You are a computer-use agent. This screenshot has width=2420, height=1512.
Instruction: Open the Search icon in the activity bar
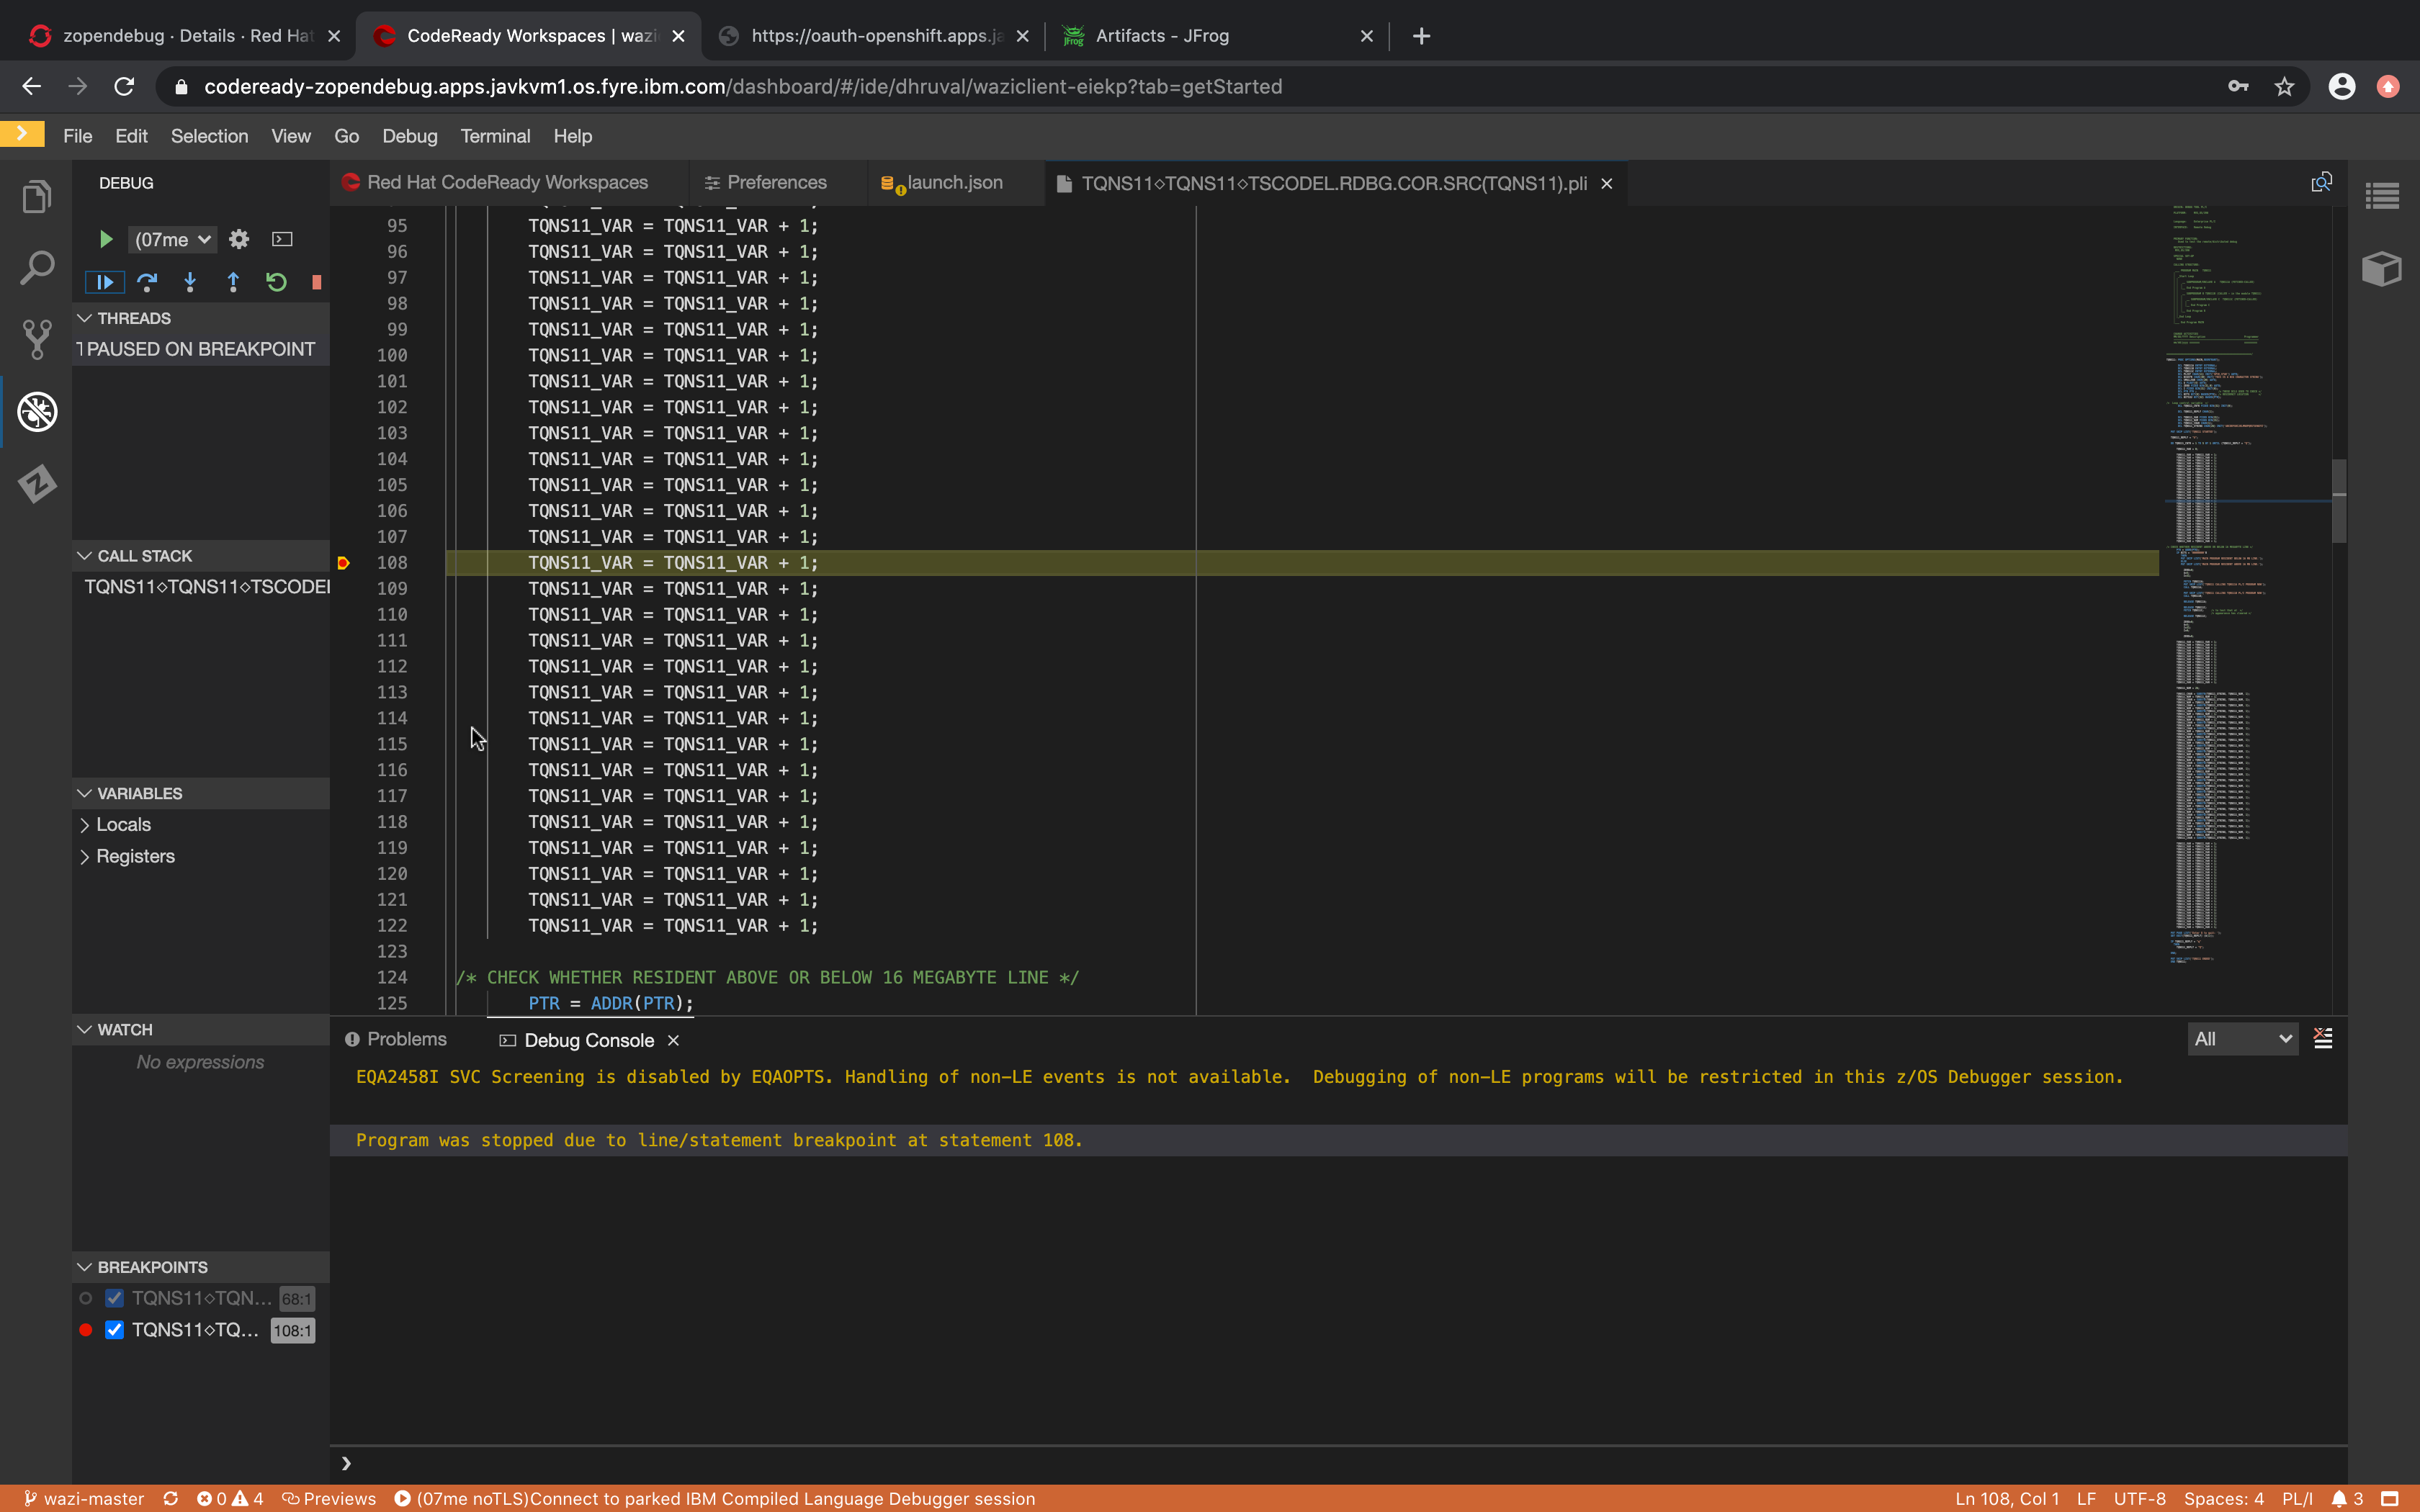coord(37,267)
